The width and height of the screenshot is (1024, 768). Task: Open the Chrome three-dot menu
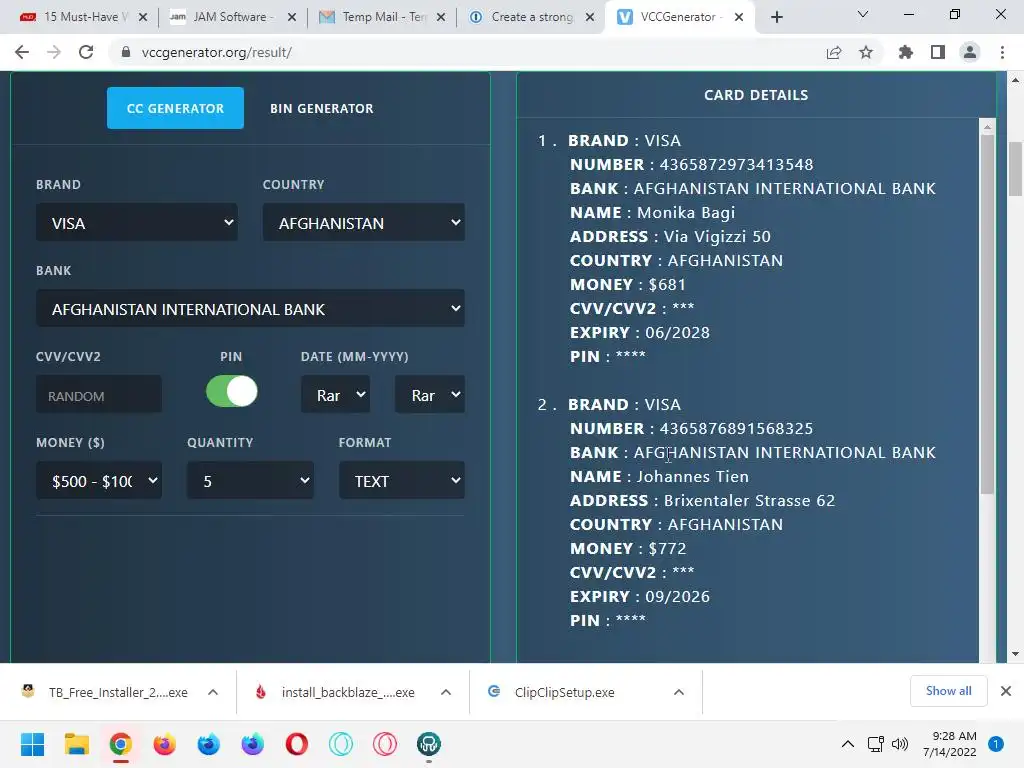pyautogui.click(x=1002, y=52)
